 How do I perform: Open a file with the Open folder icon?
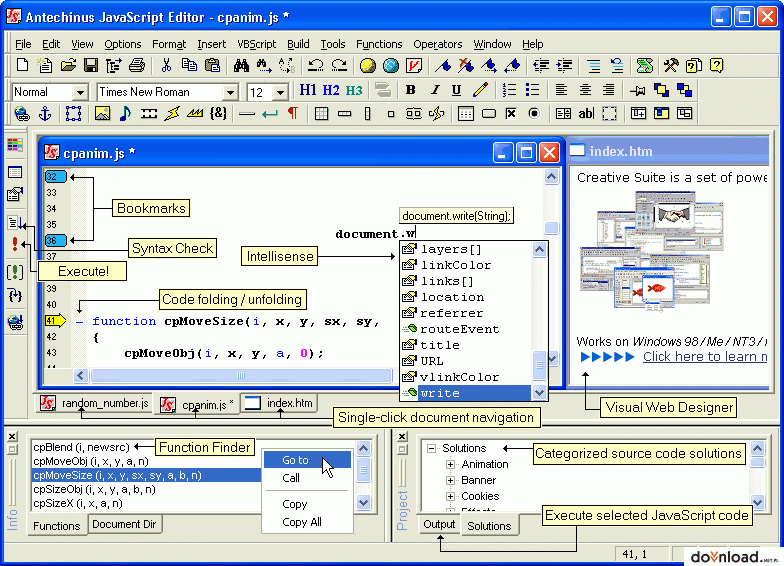pyautogui.click(x=68, y=65)
